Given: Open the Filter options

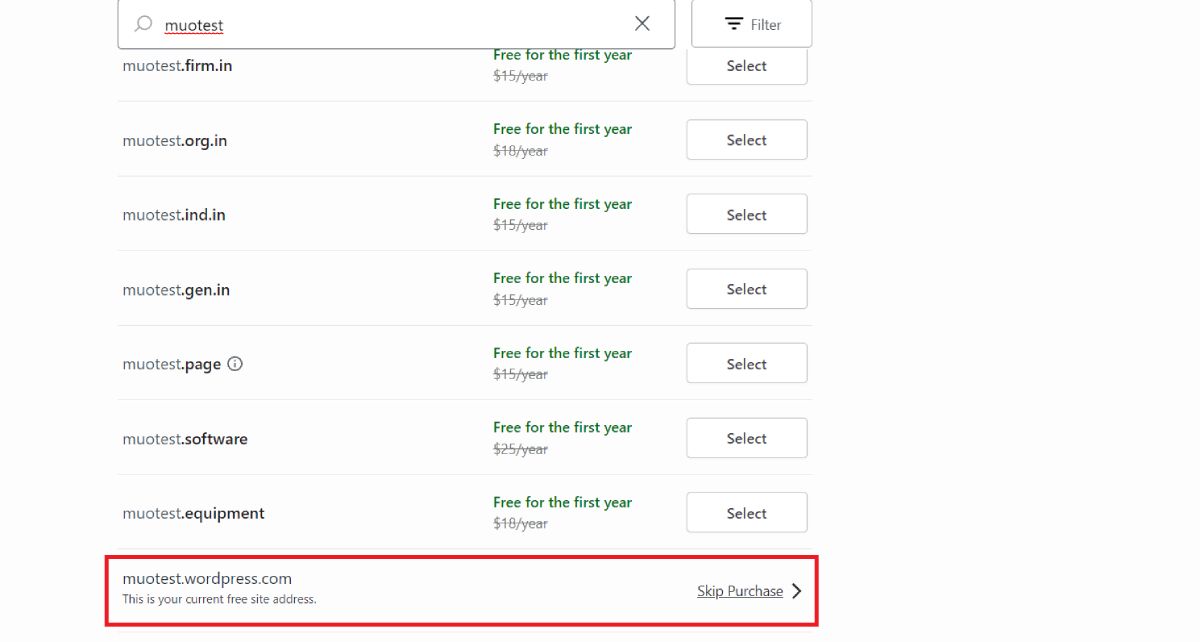Looking at the screenshot, I should click(x=751, y=22).
